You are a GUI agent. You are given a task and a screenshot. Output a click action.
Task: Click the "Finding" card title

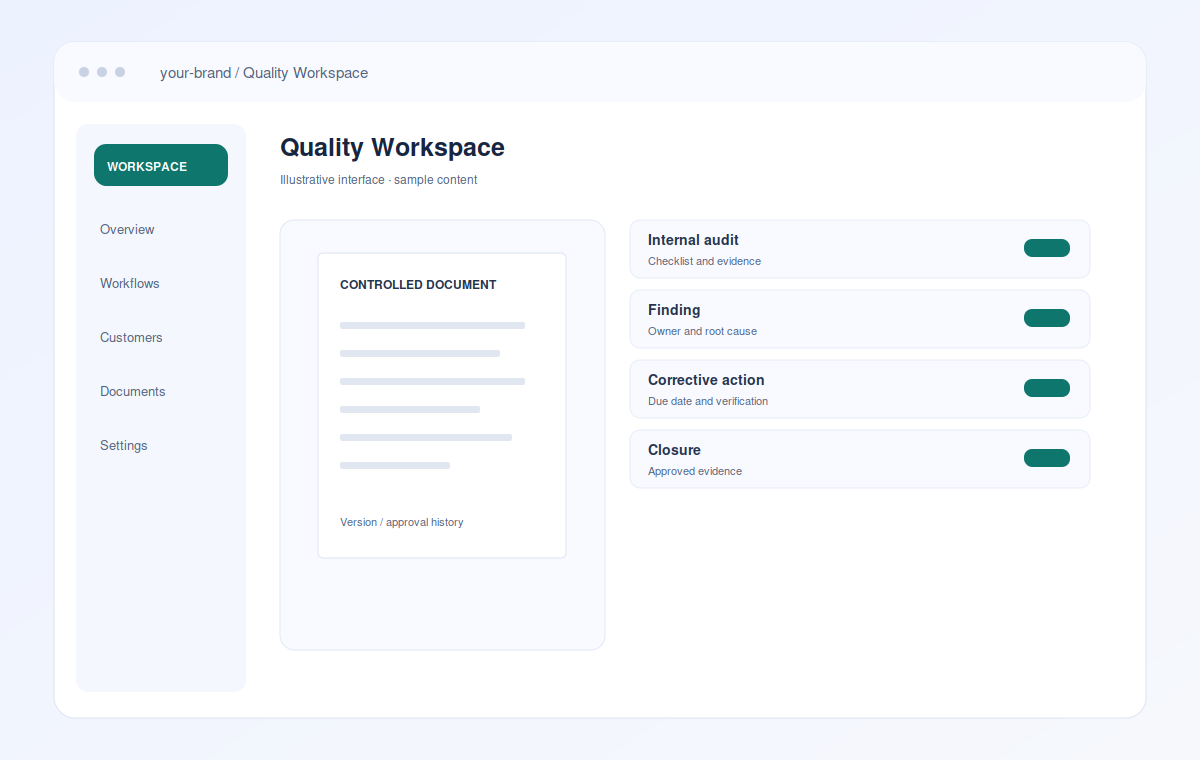click(674, 310)
